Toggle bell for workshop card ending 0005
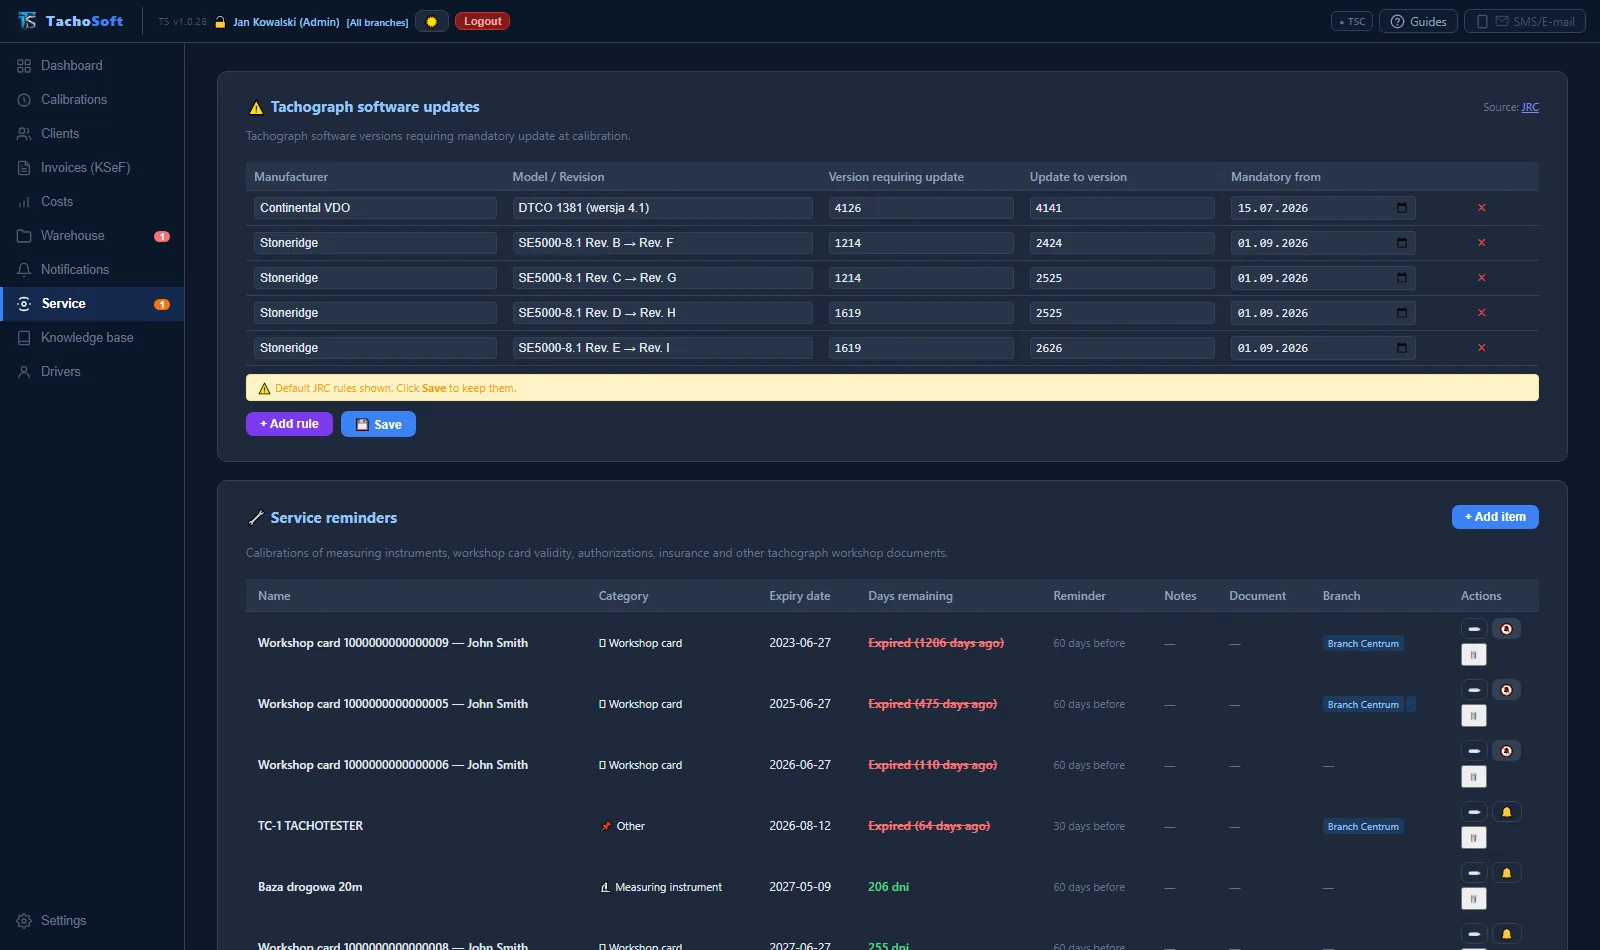This screenshot has width=1600, height=950. pyautogui.click(x=1506, y=690)
